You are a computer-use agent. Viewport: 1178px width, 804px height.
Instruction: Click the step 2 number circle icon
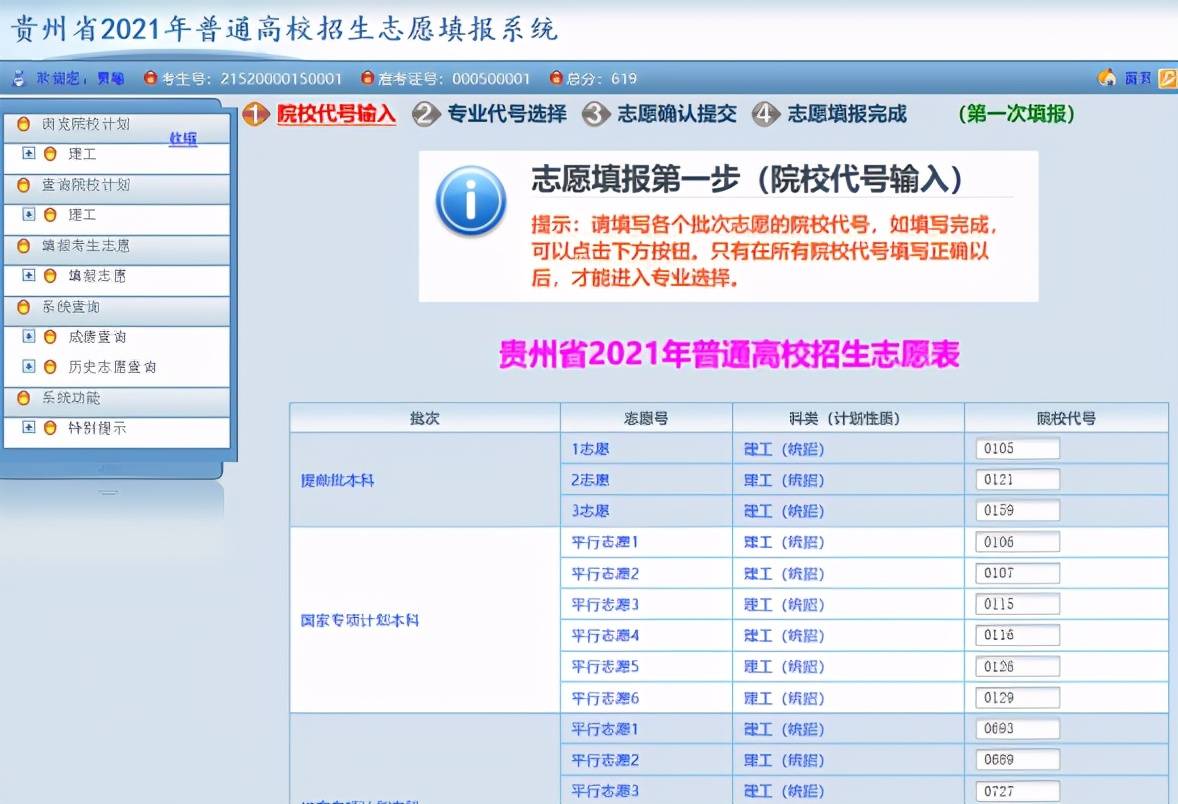[x=426, y=114]
